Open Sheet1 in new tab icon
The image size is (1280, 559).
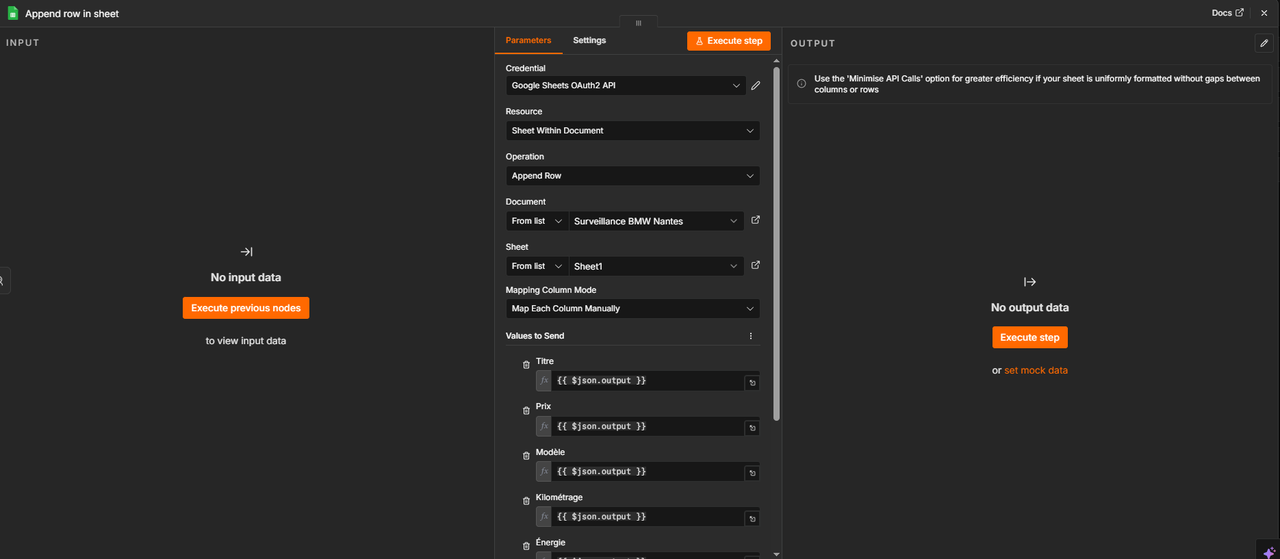pos(755,265)
